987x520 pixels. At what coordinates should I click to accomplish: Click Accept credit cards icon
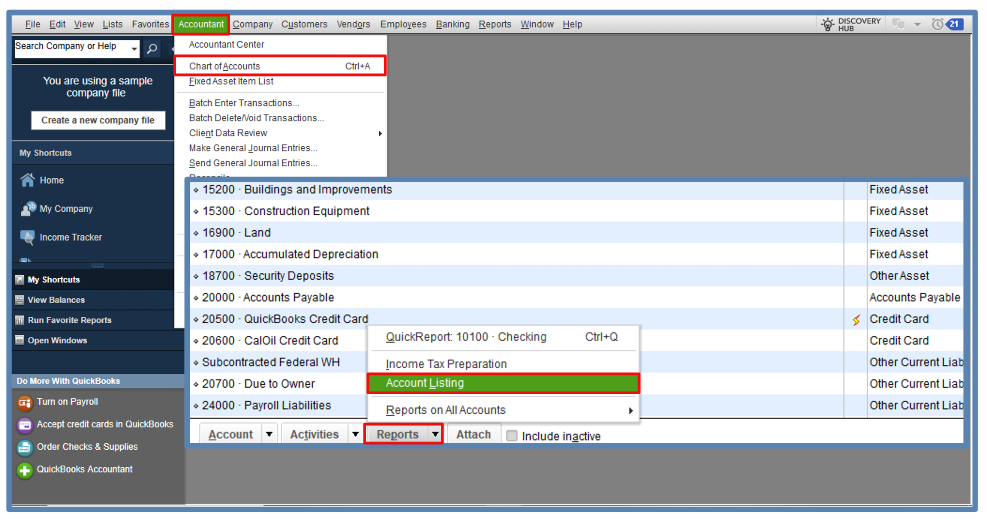pos(25,425)
